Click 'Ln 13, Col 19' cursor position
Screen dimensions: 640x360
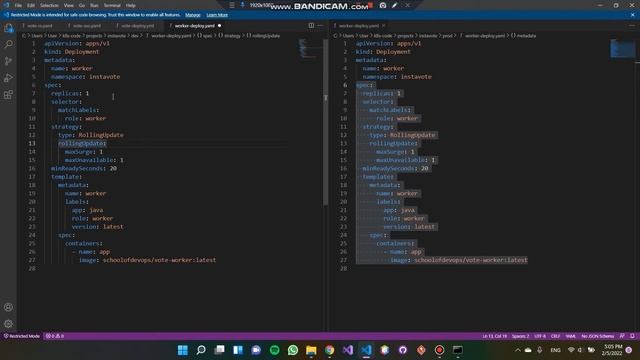coord(494,336)
